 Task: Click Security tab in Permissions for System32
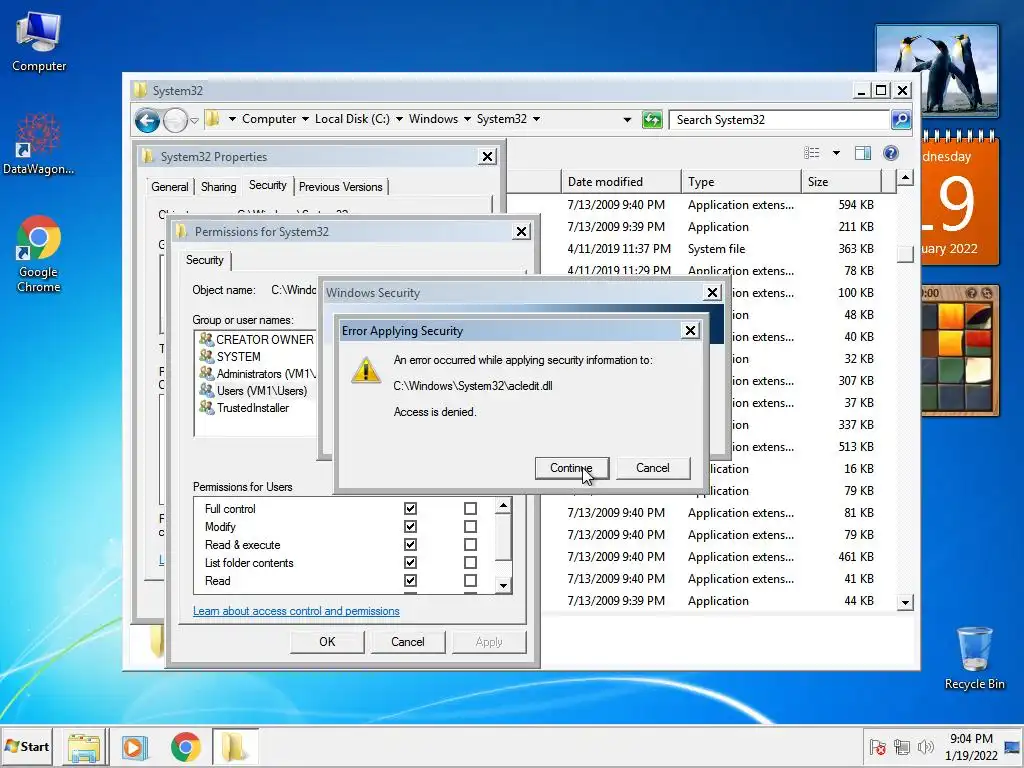pyautogui.click(x=204, y=260)
